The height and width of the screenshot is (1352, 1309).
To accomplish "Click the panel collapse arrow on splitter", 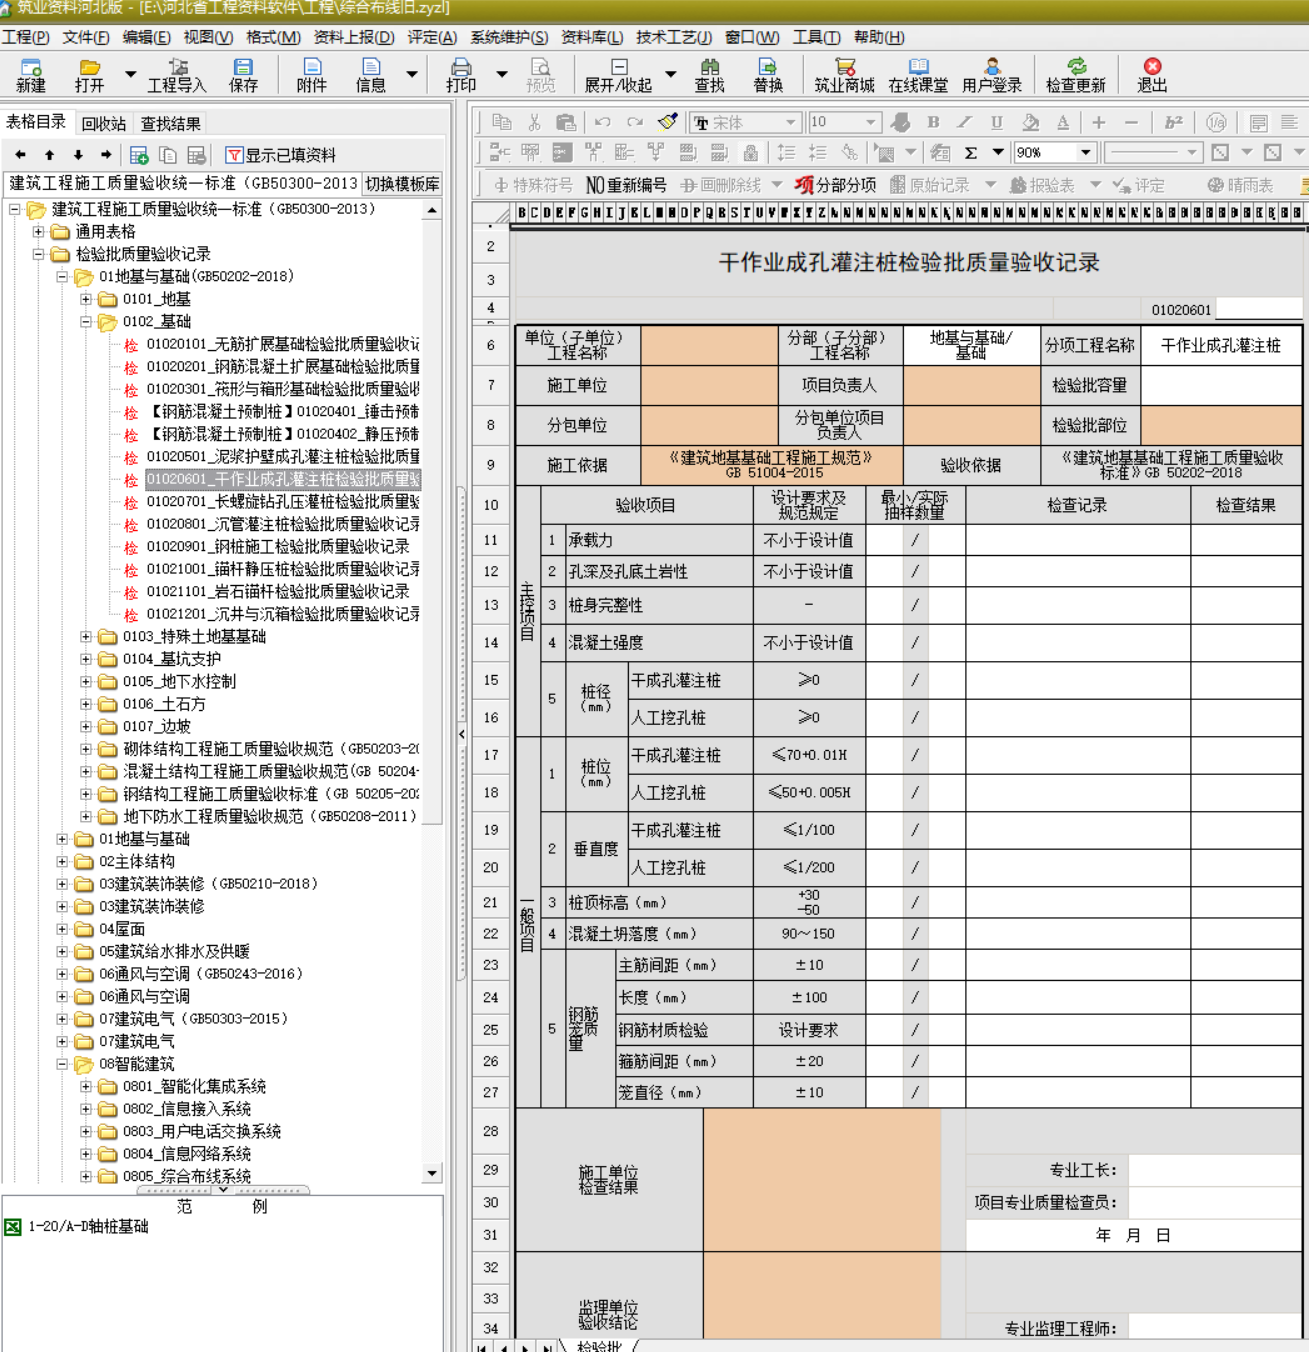I will [461, 734].
